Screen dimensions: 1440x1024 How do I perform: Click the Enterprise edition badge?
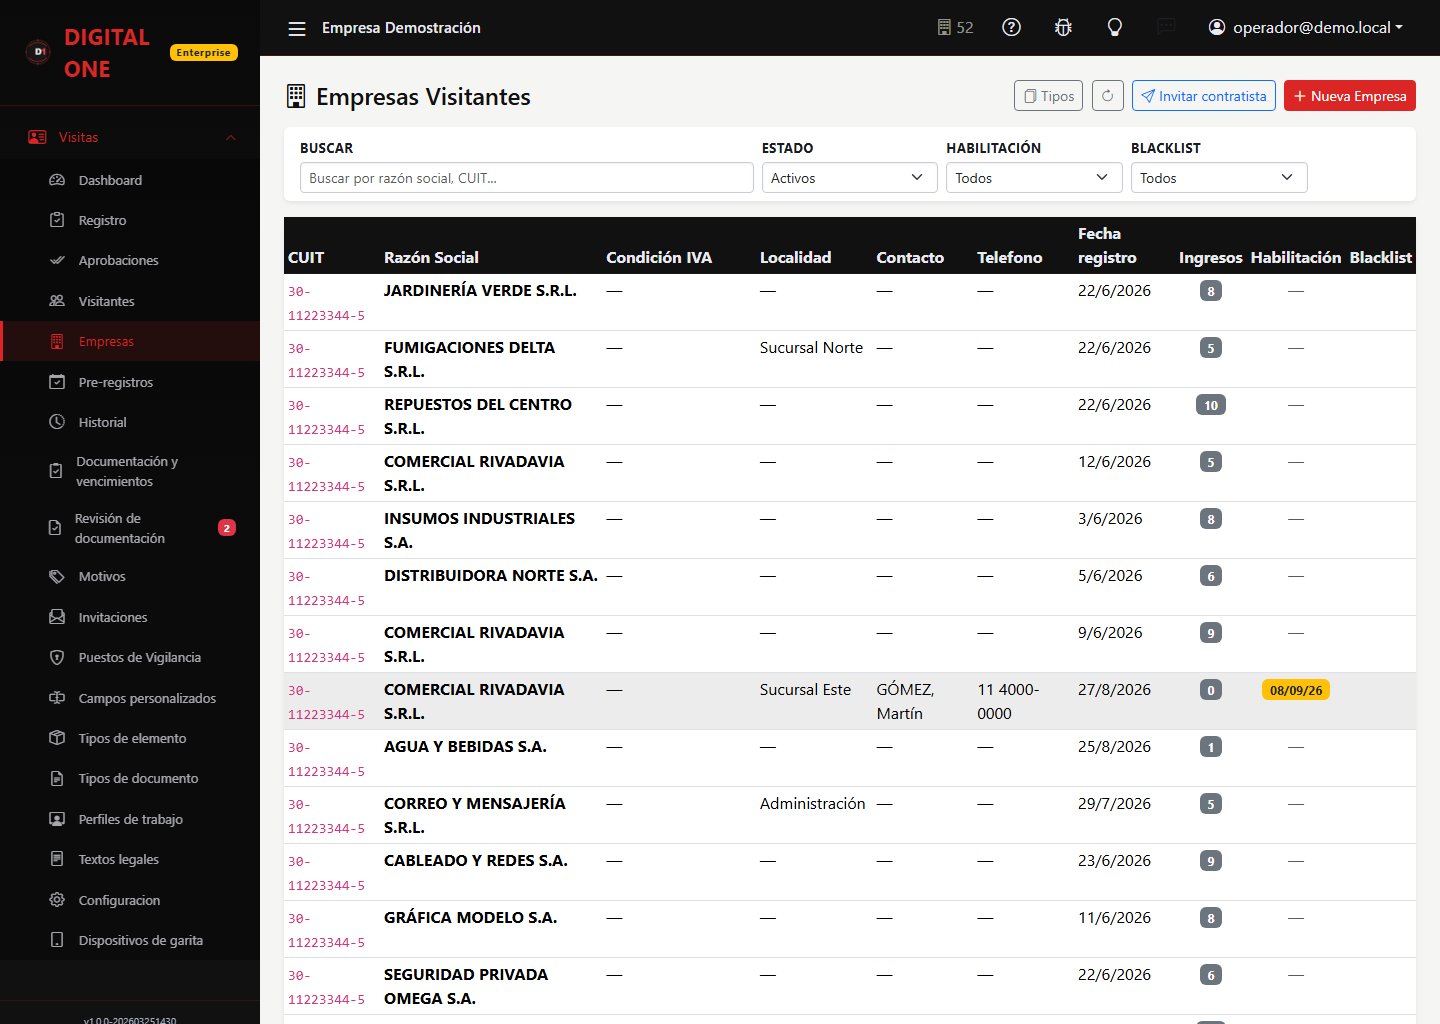pos(204,52)
